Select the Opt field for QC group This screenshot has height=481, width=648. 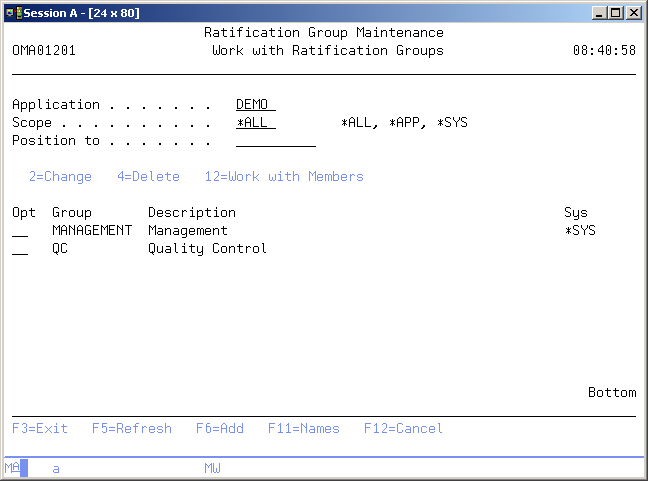(x=20, y=249)
